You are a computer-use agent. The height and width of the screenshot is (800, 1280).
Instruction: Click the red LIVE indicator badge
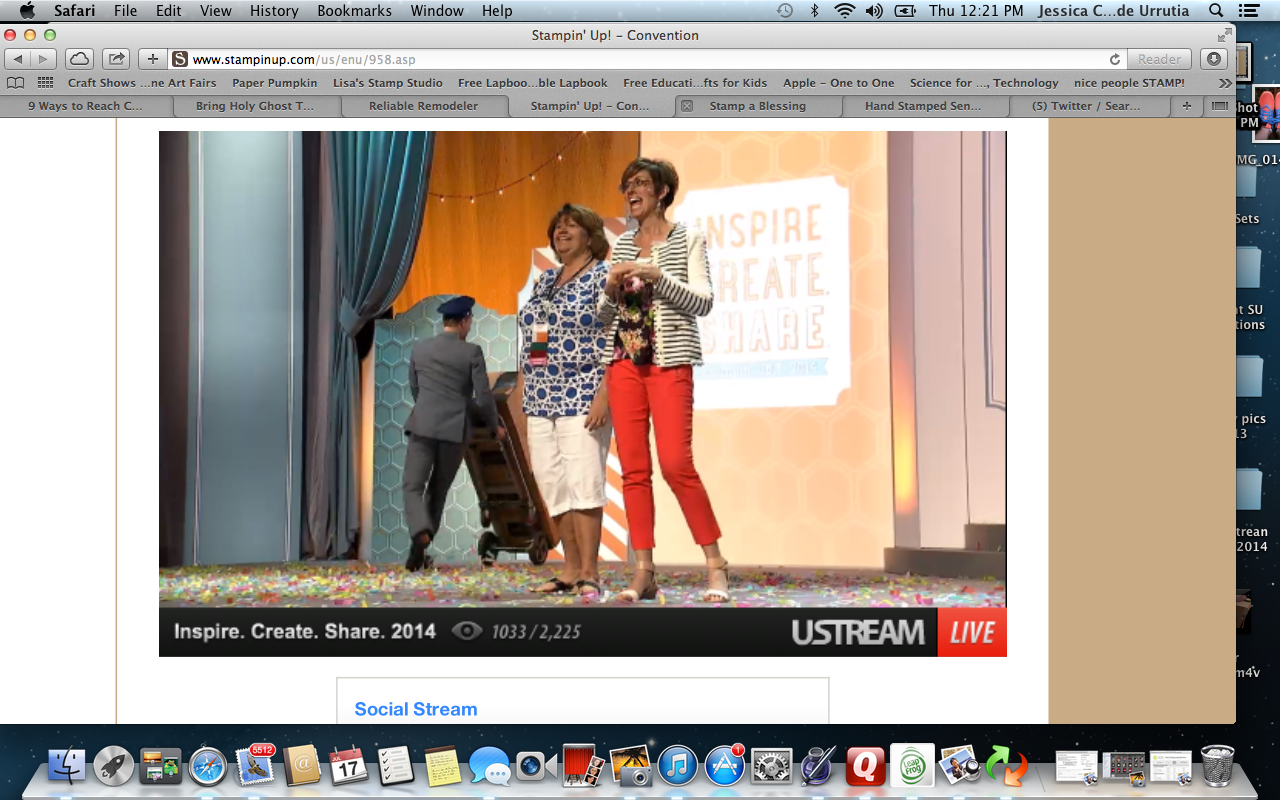[x=972, y=632]
